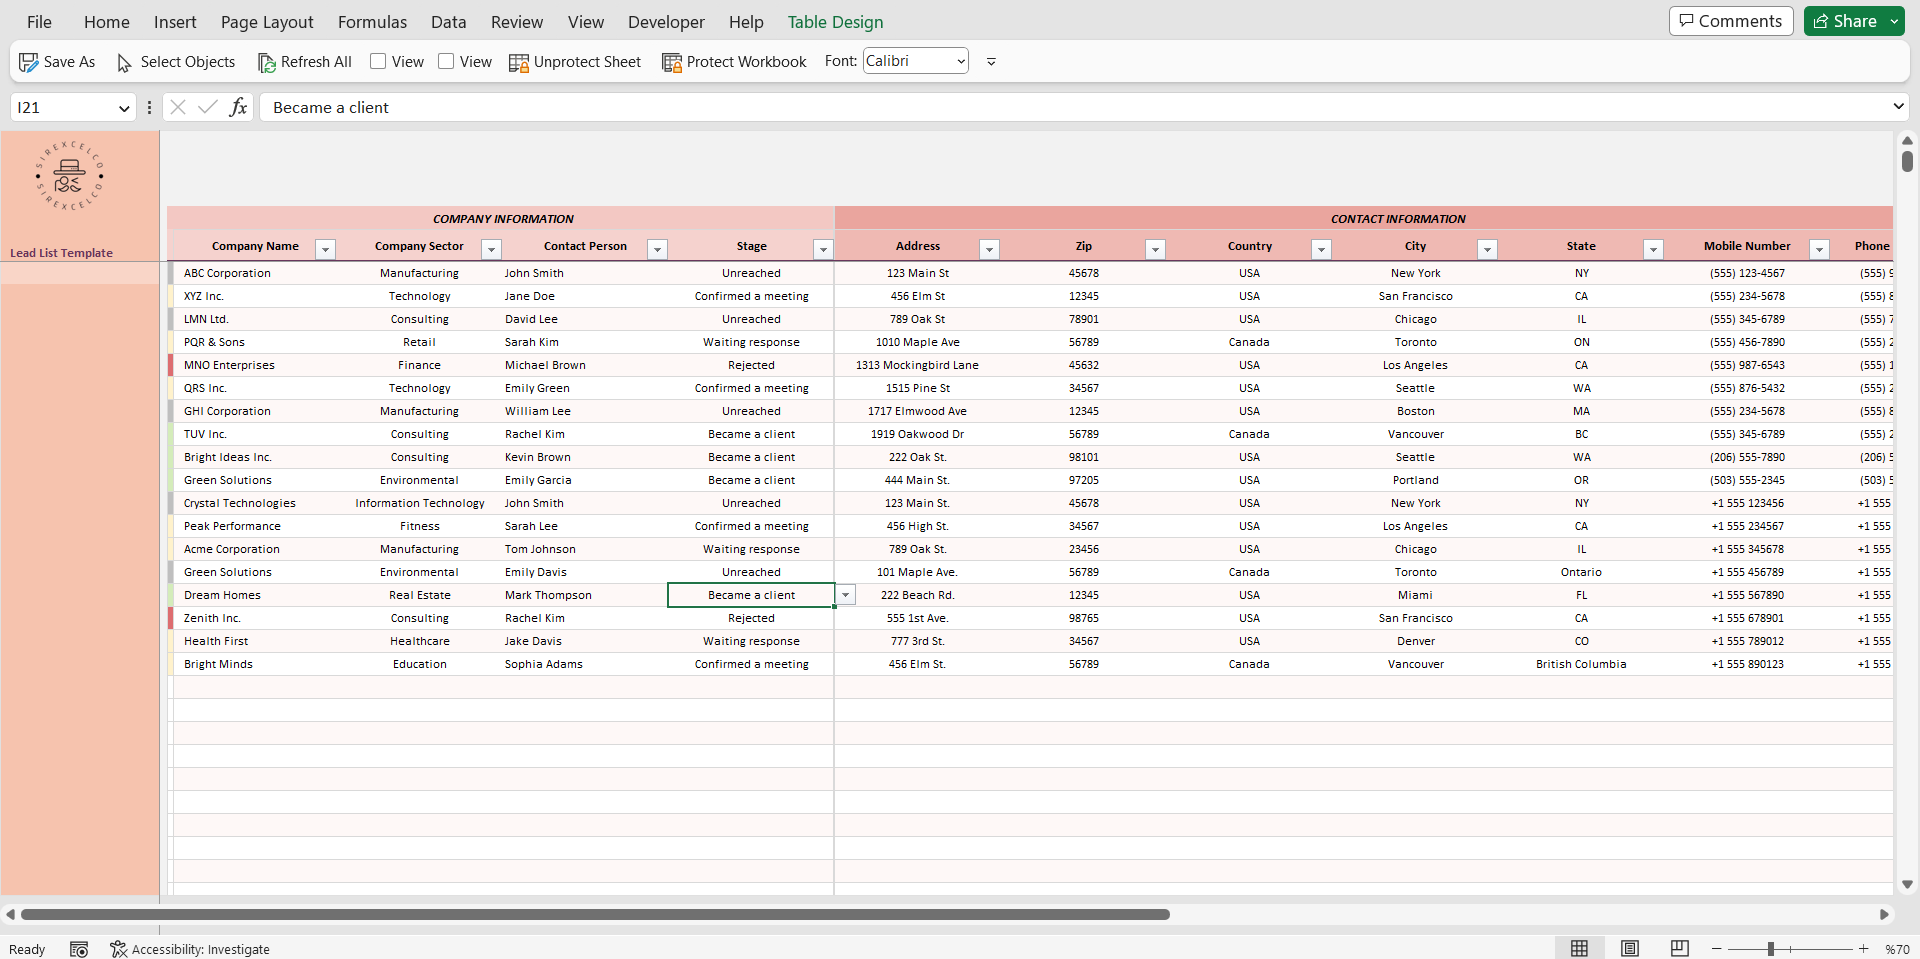Toggle the second View checkbox
This screenshot has height=959, width=1920.
tap(449, 61)
